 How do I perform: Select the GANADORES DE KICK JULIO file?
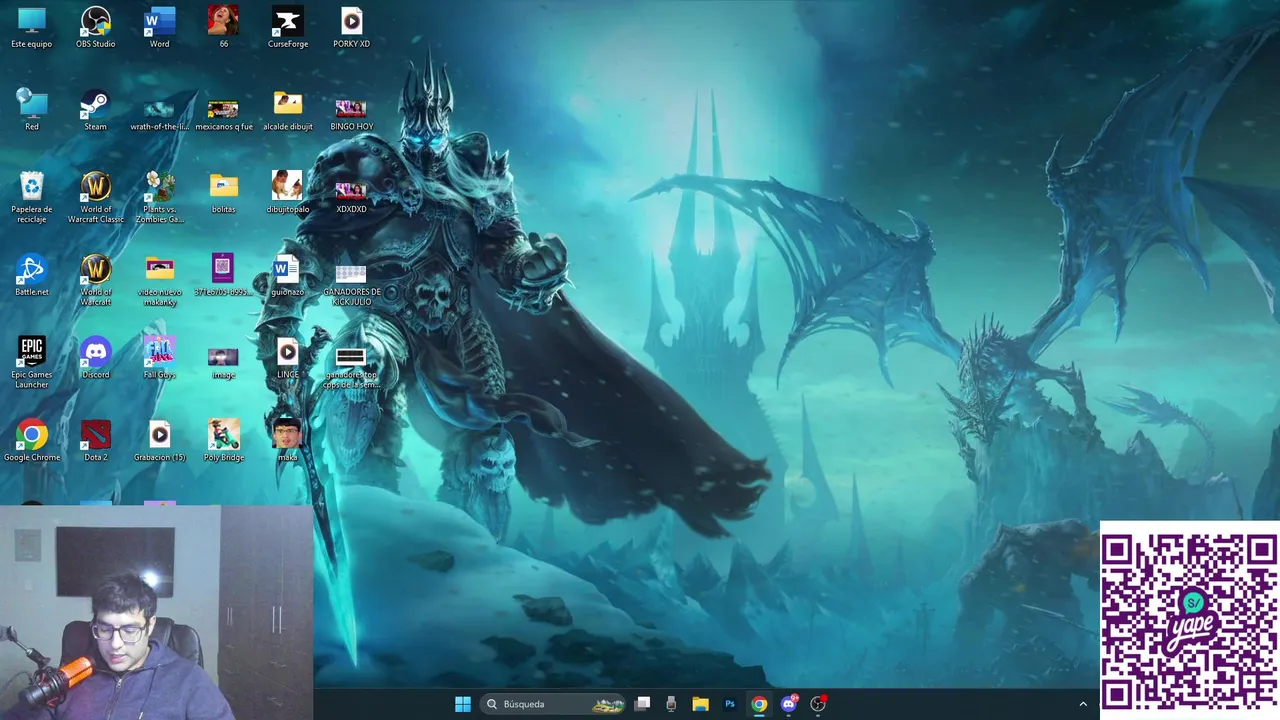351,284
